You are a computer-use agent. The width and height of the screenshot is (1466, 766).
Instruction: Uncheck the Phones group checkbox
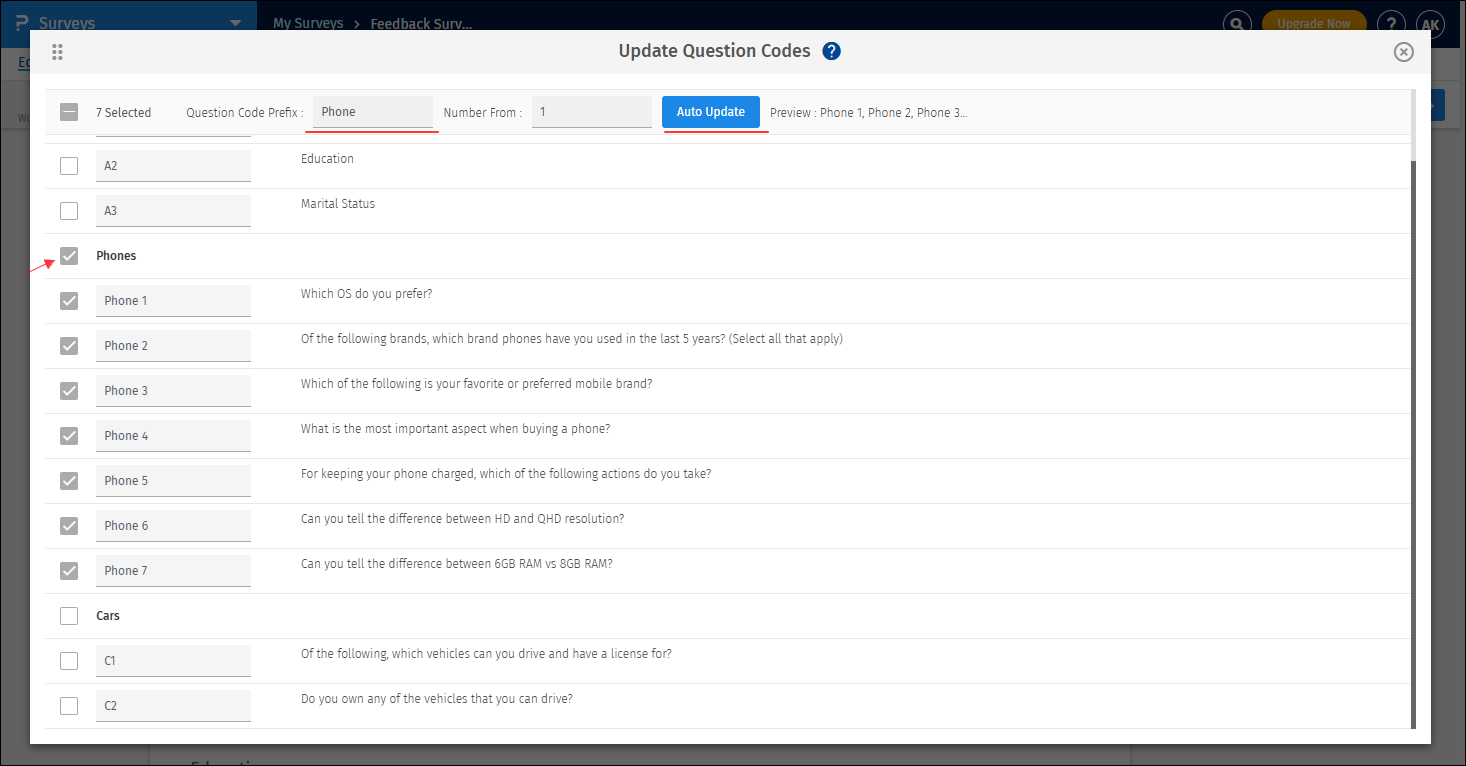click(68, 255)
